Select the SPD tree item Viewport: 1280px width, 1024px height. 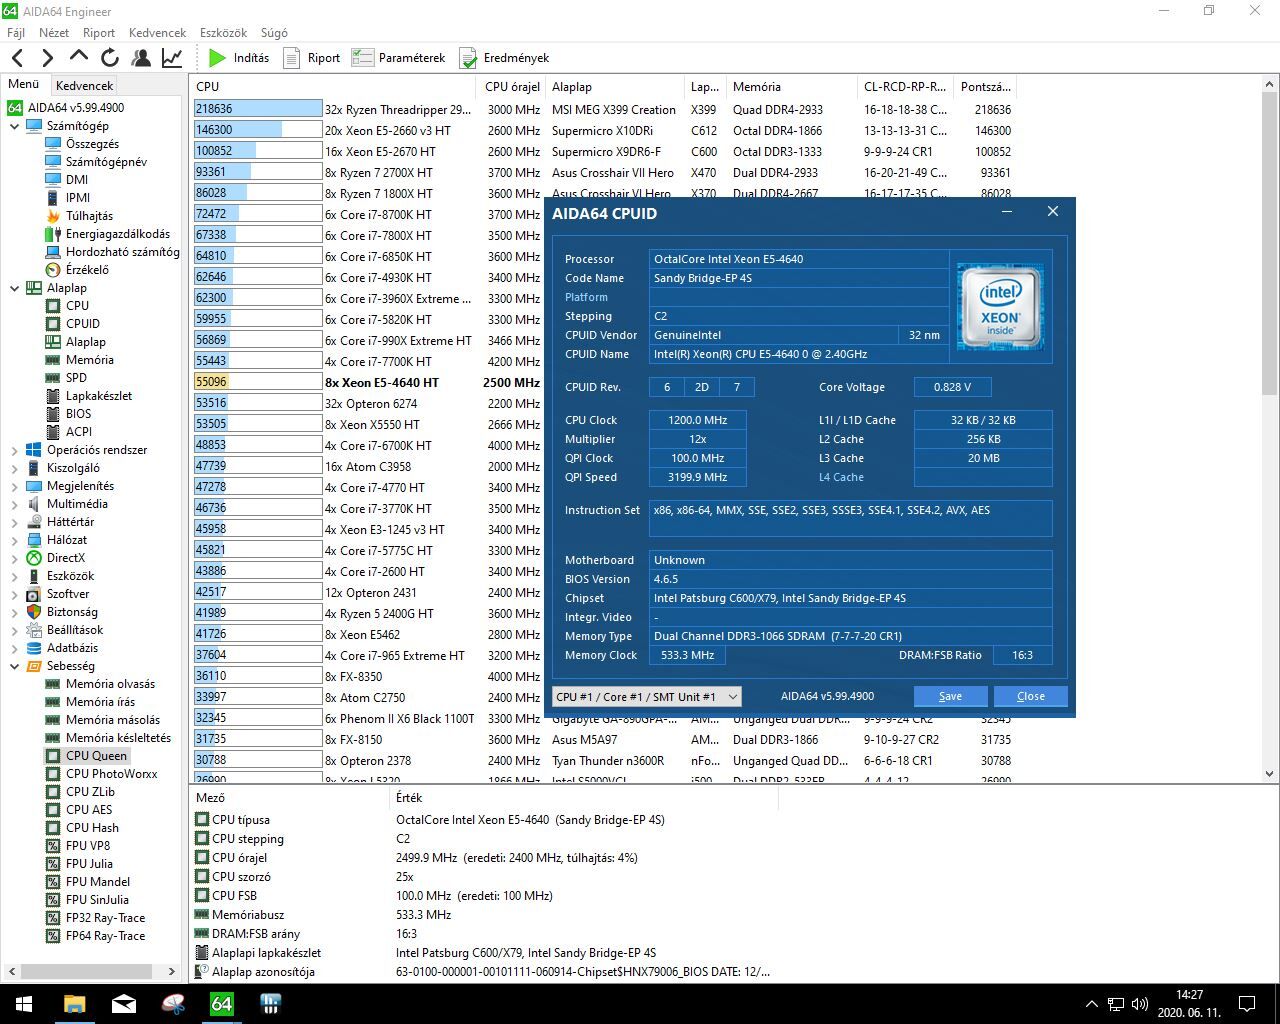(x=76, y=378)
